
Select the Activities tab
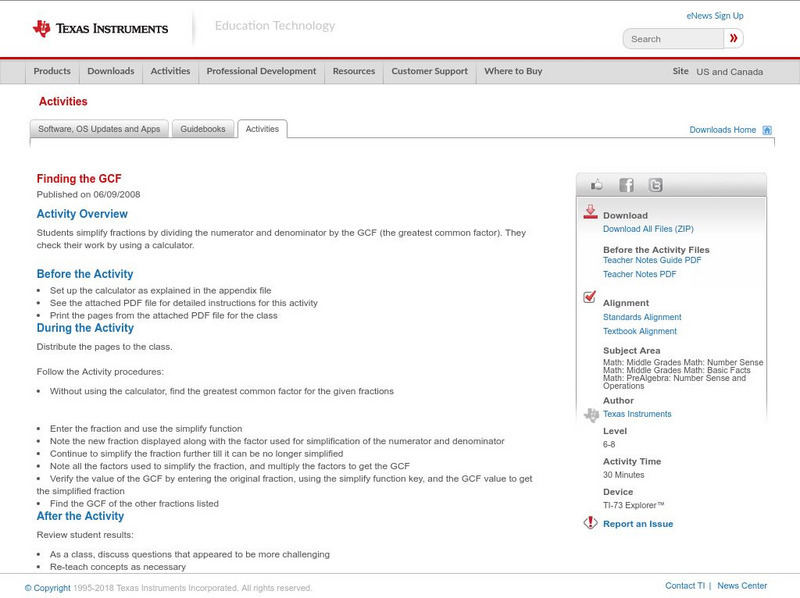tap(262, 129)
